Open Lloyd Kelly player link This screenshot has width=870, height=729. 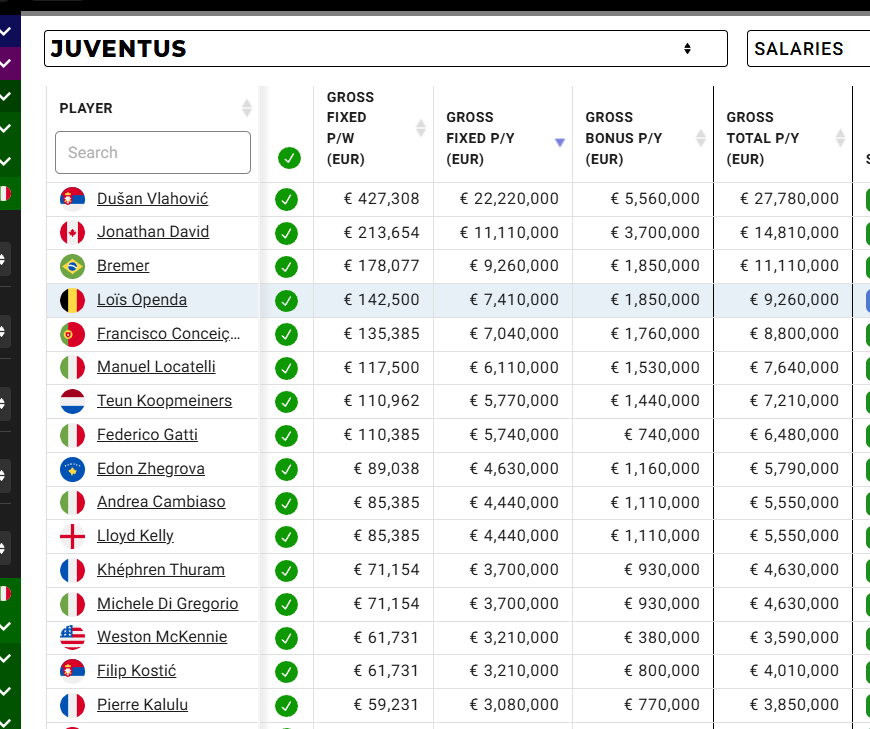[x=135, y=535]
